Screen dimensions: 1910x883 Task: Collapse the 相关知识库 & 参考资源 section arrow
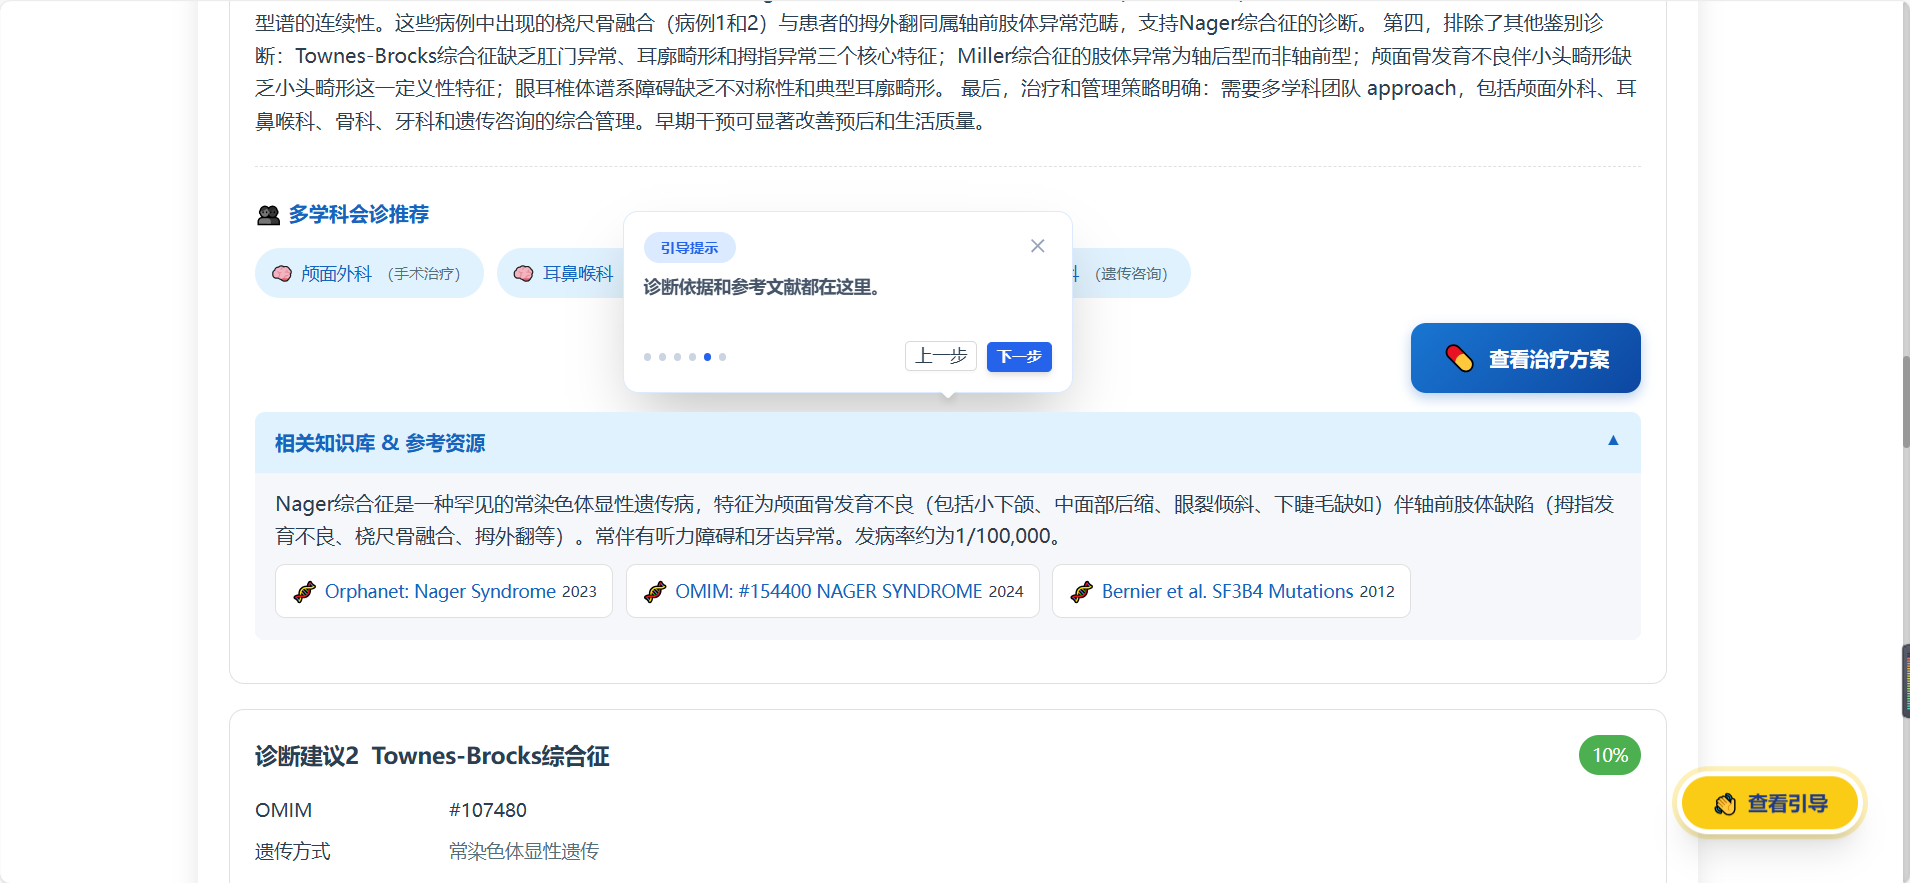[1612, 441]
